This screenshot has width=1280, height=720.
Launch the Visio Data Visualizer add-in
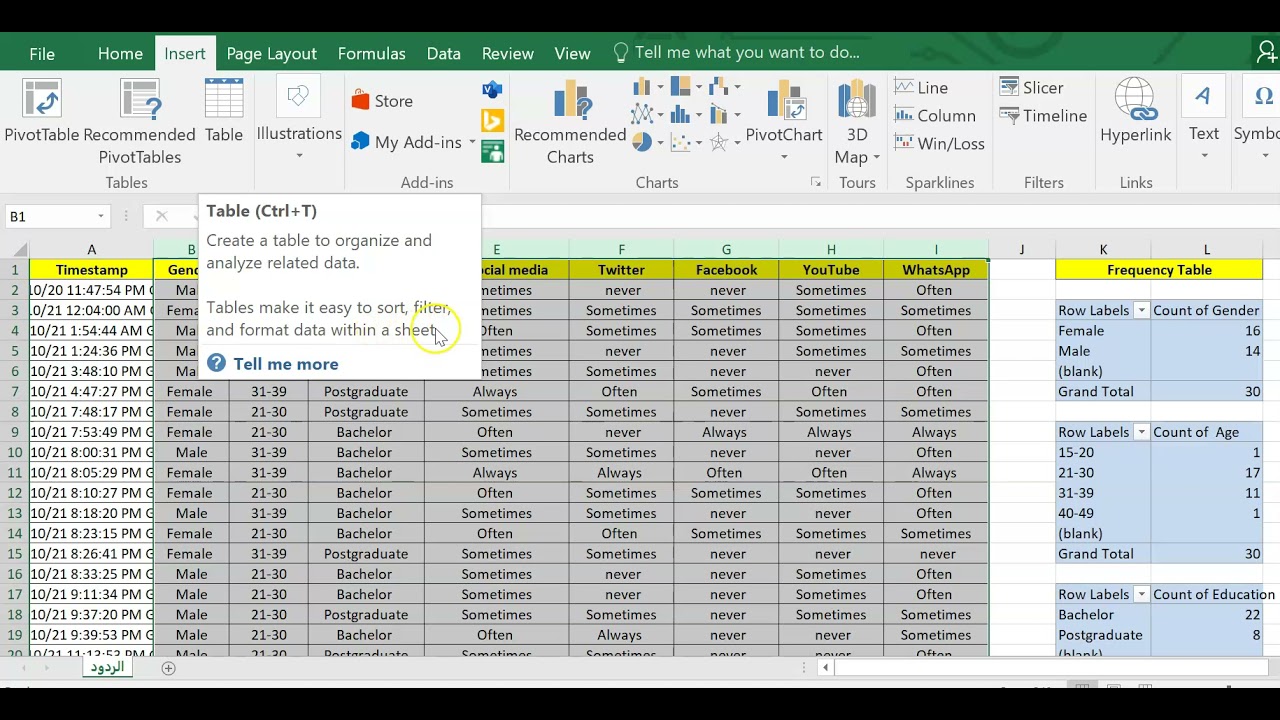tap(492, 90)
